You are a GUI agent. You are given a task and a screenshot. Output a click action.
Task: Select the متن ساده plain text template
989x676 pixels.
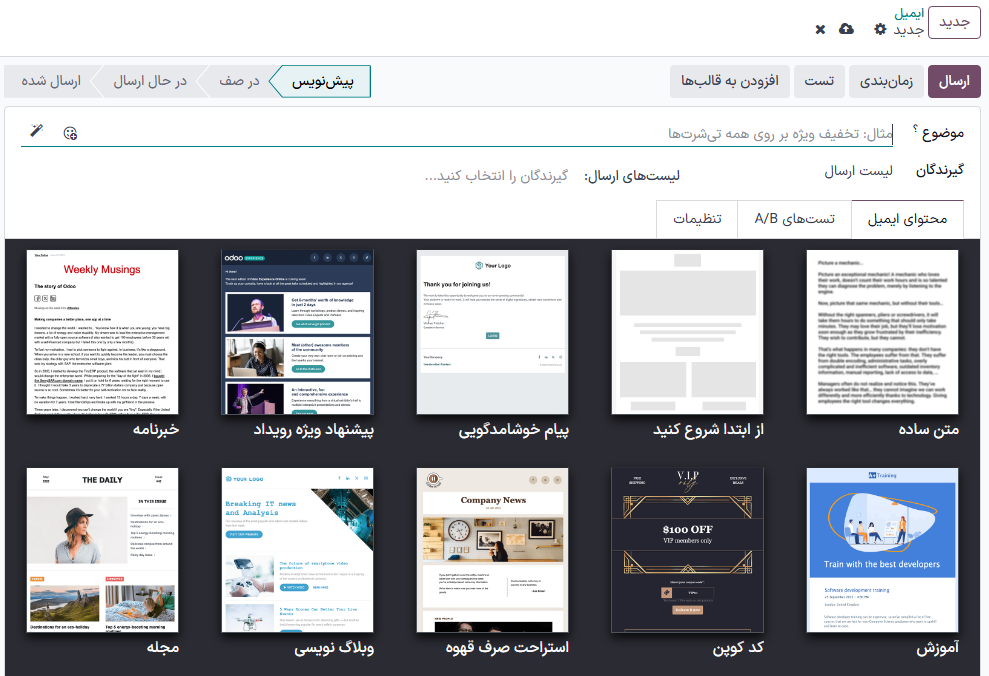click(x=882, y=333)
